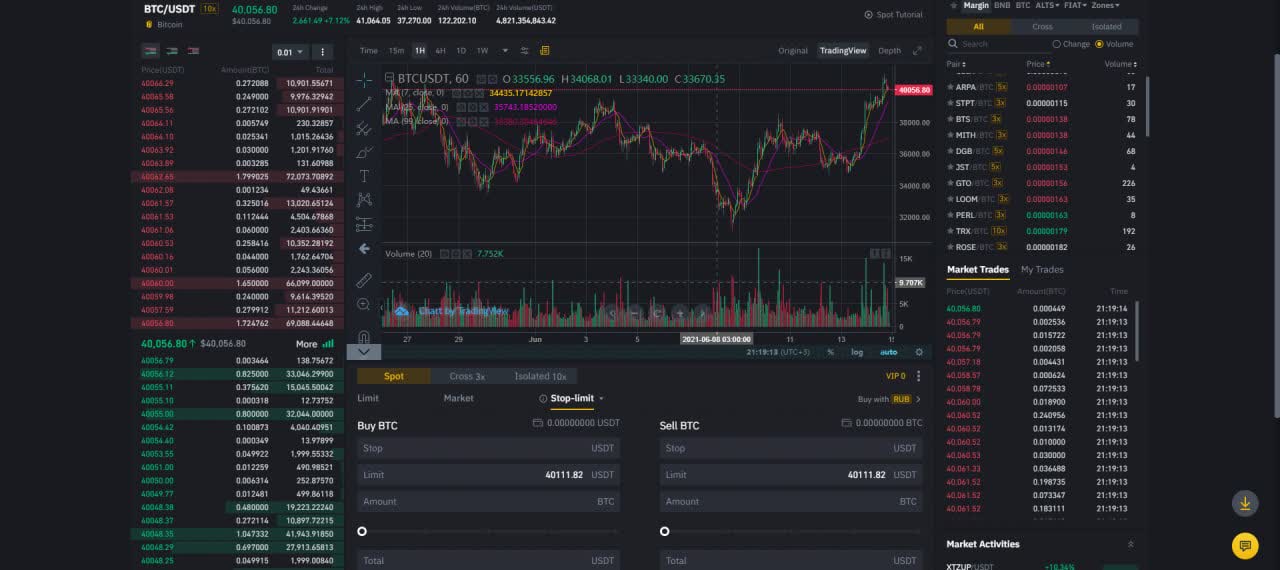Open trade form more options menu

(918, 376)
